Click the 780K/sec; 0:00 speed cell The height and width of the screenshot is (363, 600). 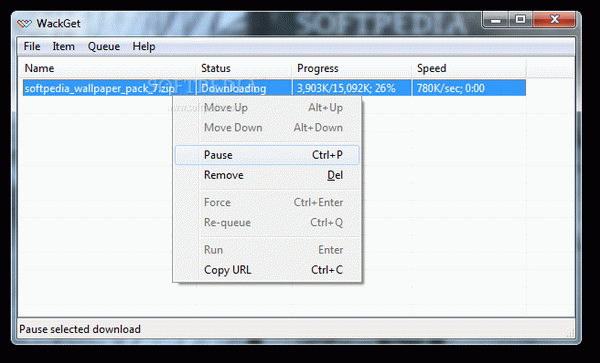469,88
